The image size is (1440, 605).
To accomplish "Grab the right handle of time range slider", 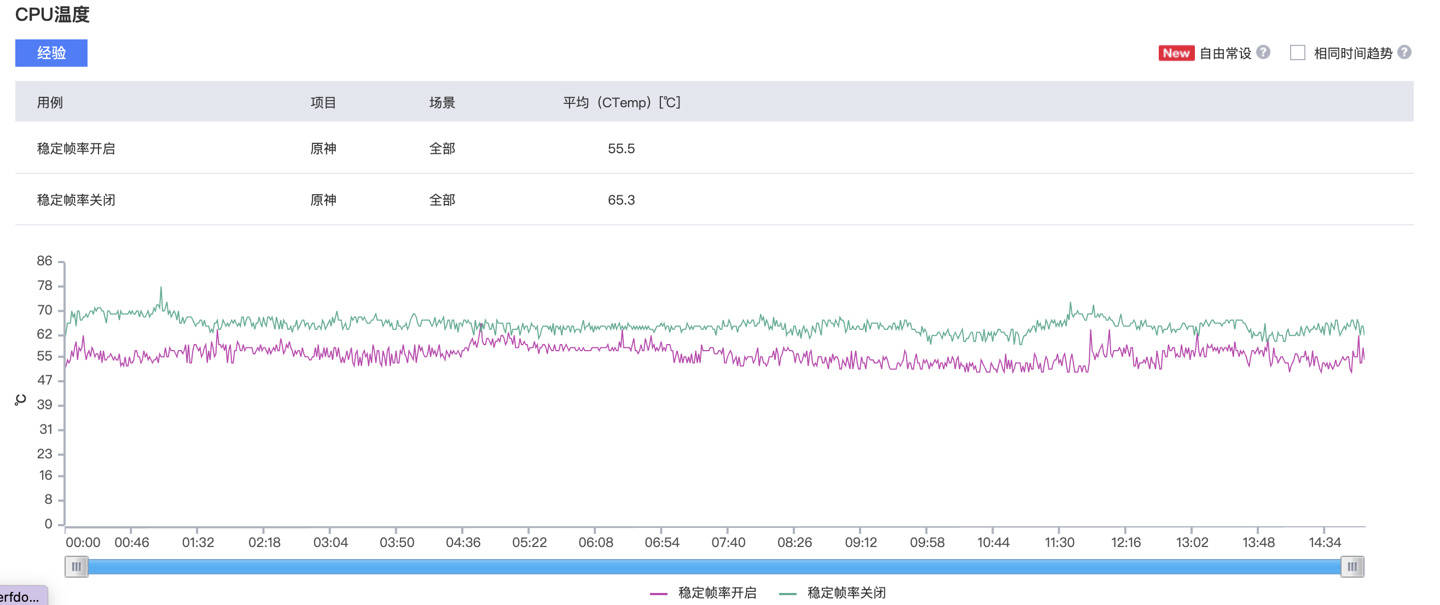I will click(x=1352, y=566).
